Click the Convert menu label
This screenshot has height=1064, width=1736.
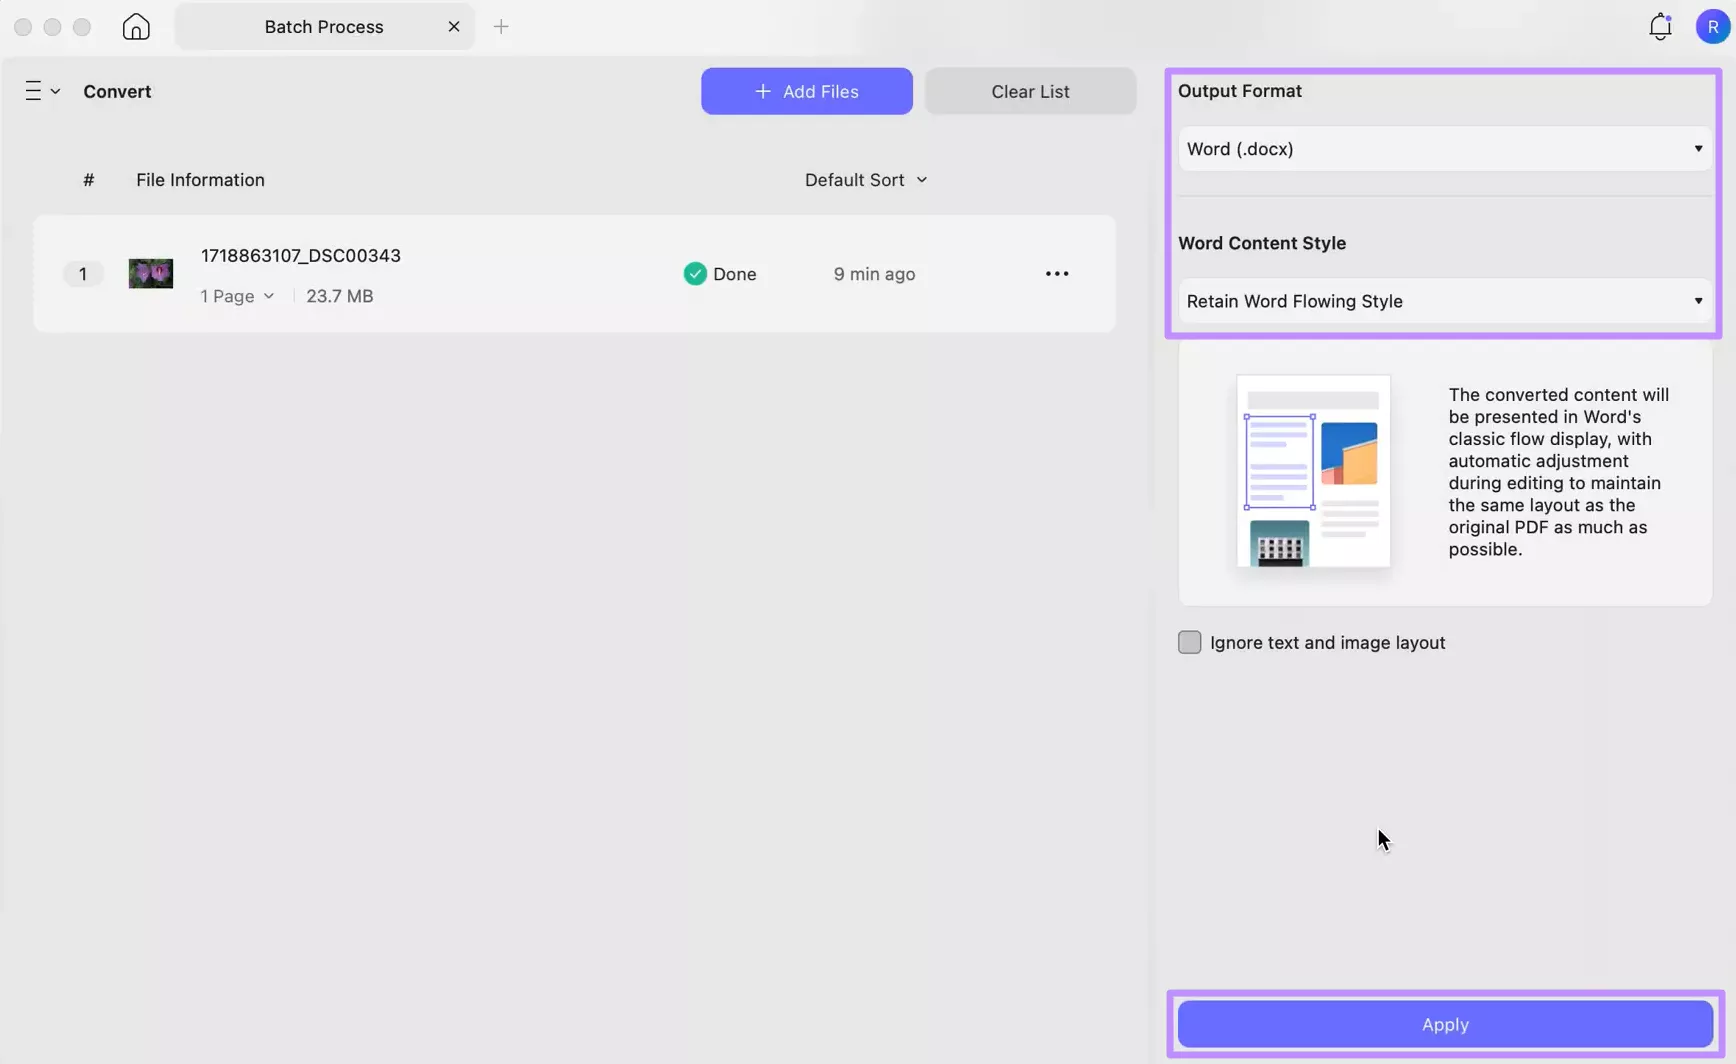(116, 90)
